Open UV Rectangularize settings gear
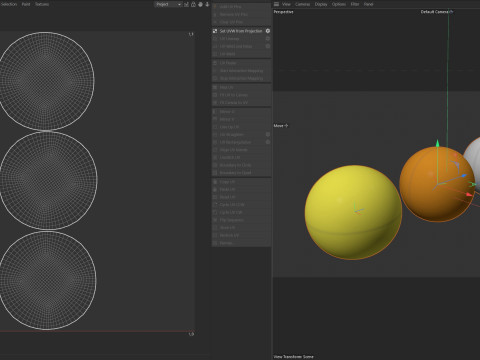This screenshot has height=360, width=480. coord(268,142)
